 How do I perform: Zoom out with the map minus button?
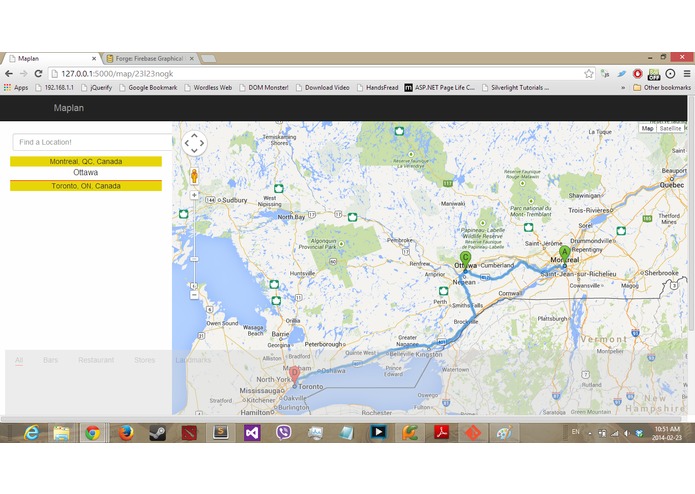tap(194, 295)
